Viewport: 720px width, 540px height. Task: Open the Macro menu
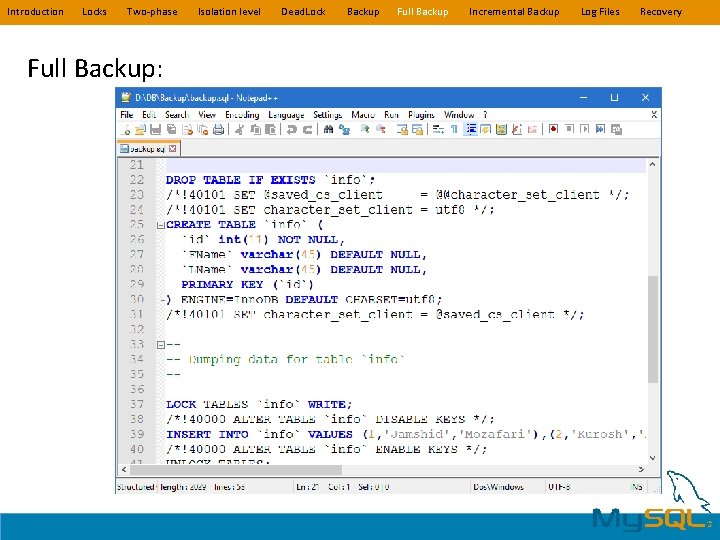coord(363,114)
